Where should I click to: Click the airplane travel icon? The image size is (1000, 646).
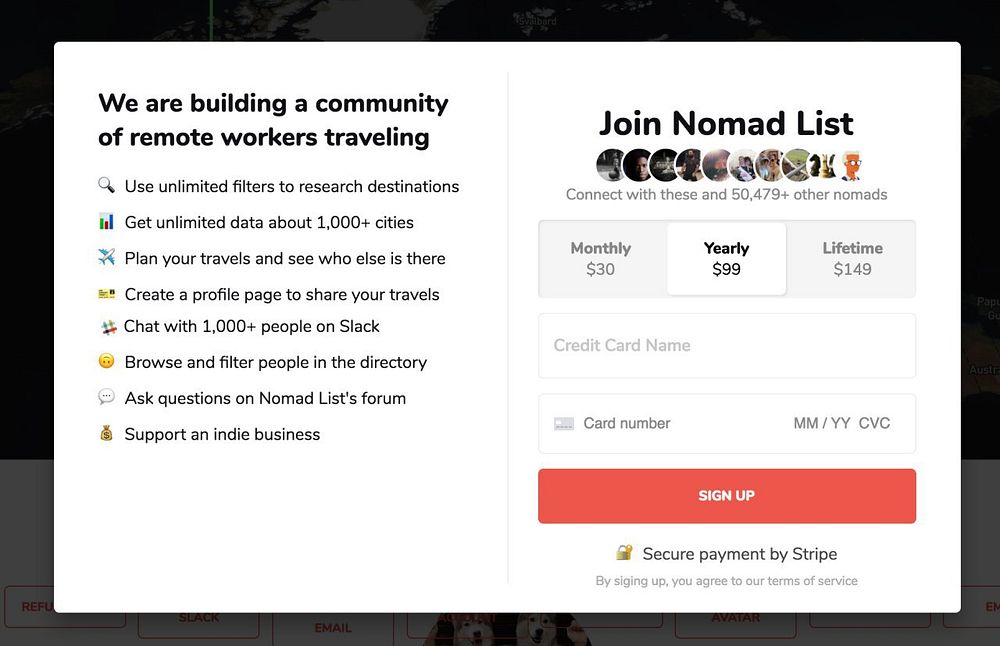coord(106,257)
